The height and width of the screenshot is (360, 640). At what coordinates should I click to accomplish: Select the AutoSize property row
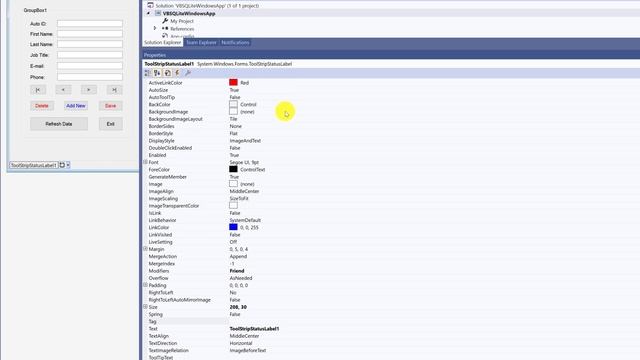click(391, 90)
